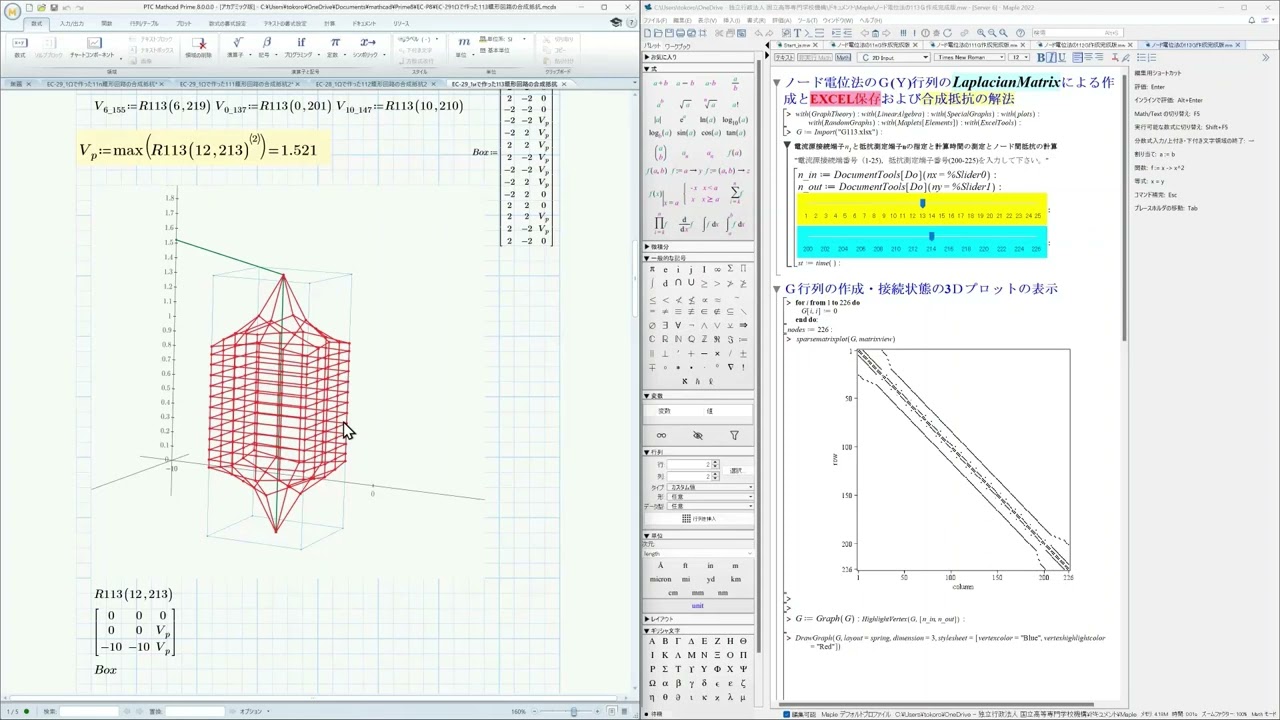Open the 2D Input style dropdown
The height and width of the screenshot is (720, 1280).
(894, 57)
